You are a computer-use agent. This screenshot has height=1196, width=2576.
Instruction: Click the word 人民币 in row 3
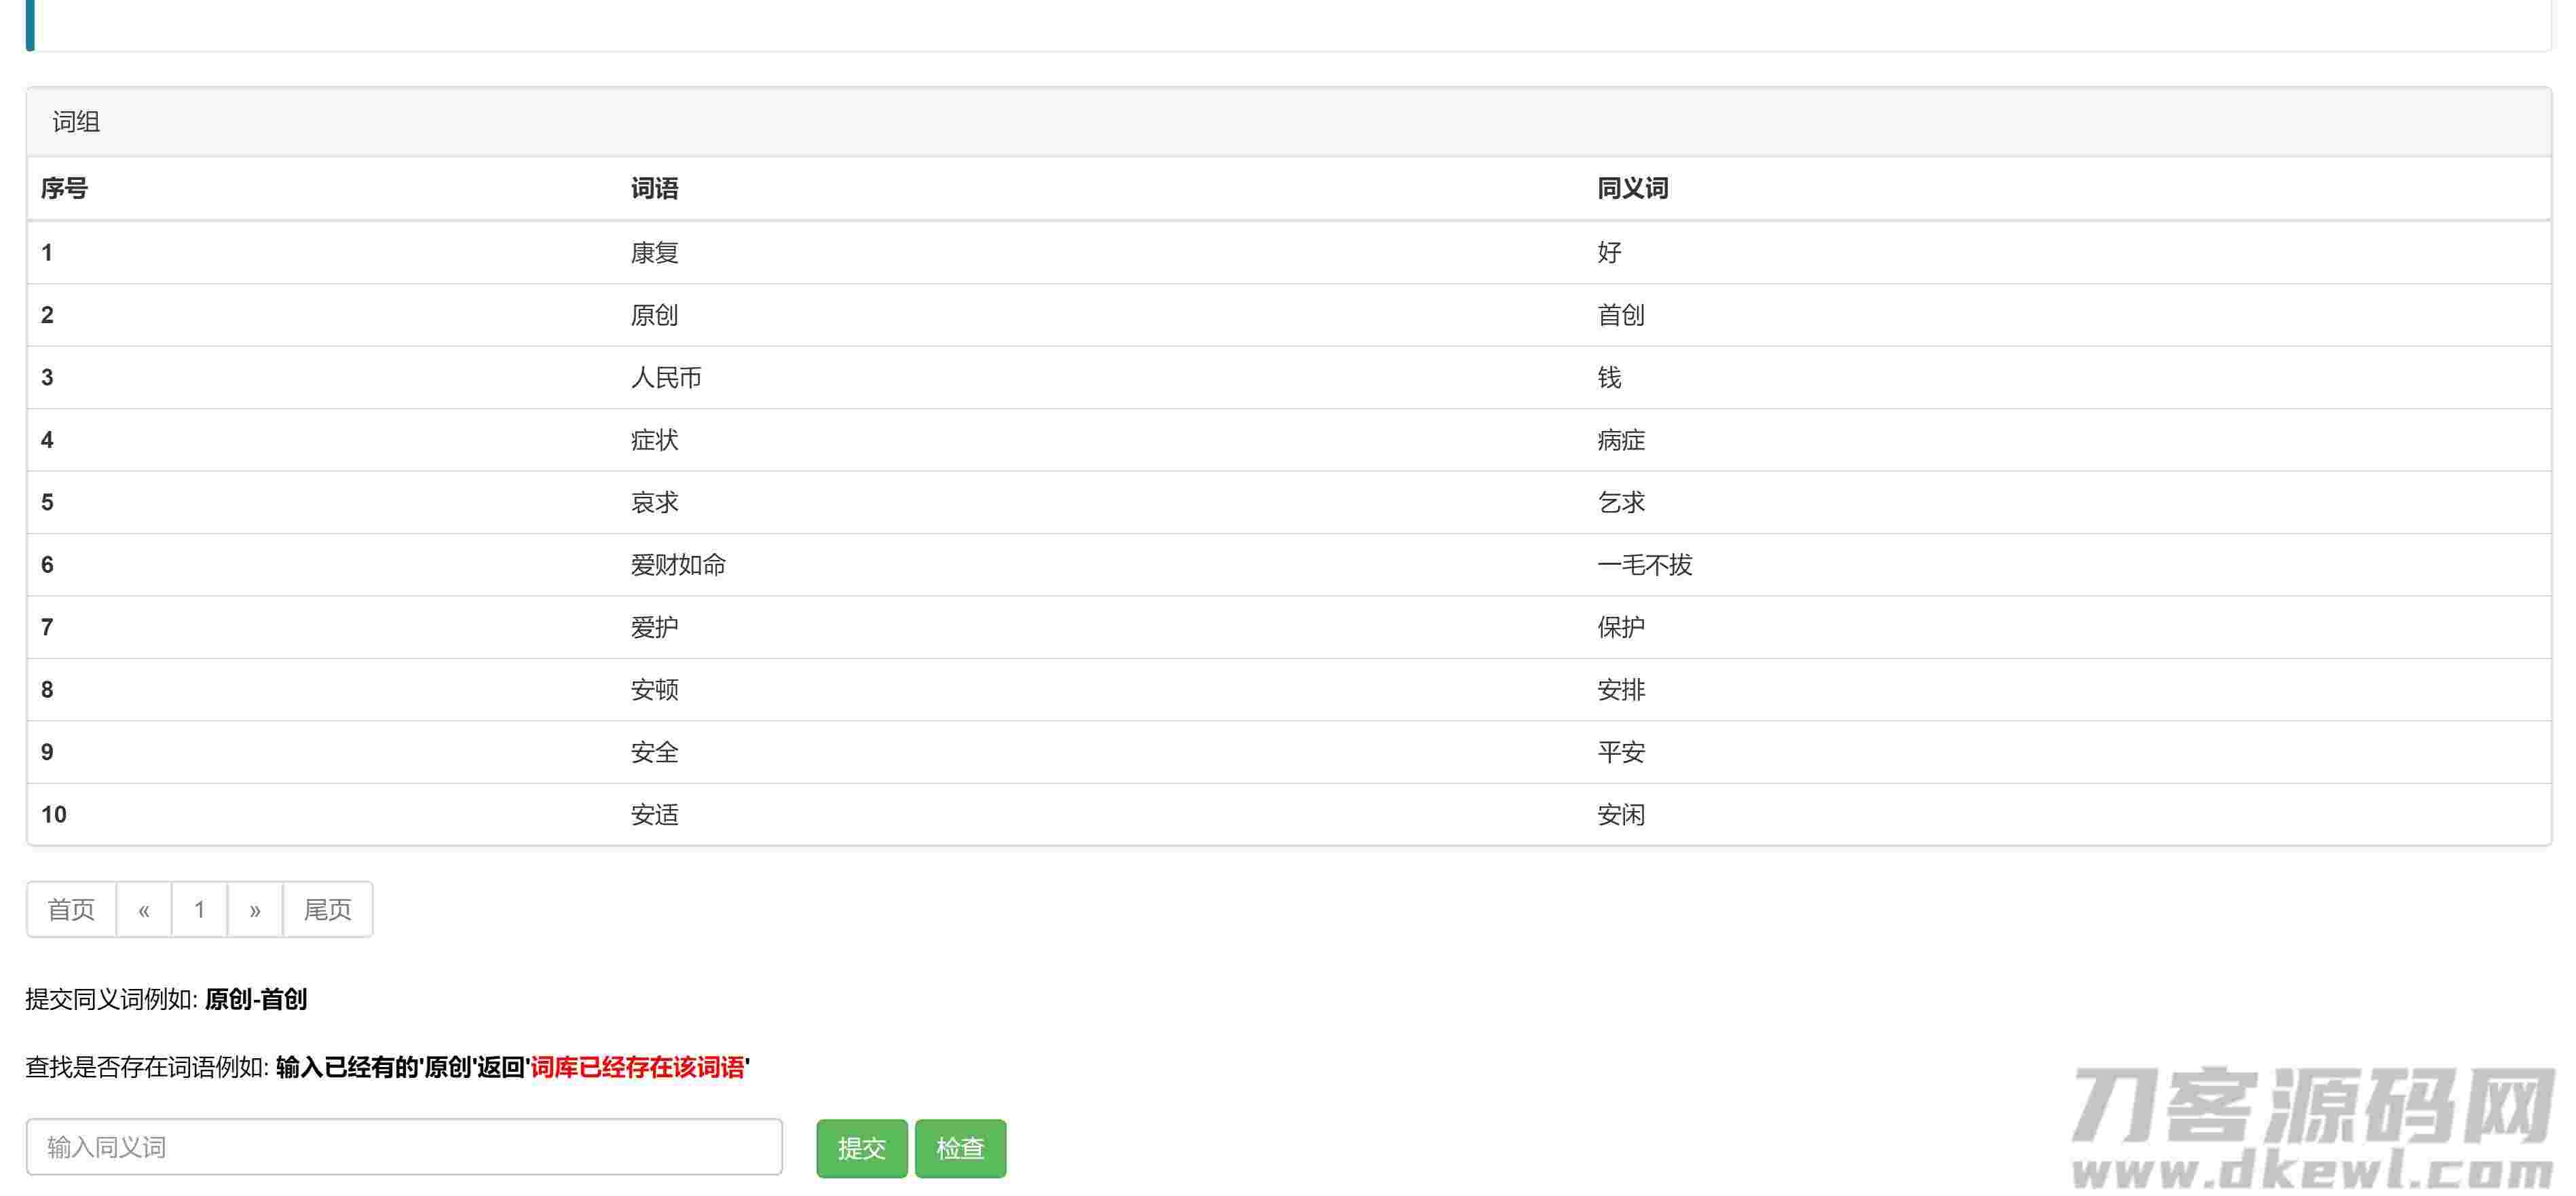tap(667, 377)
